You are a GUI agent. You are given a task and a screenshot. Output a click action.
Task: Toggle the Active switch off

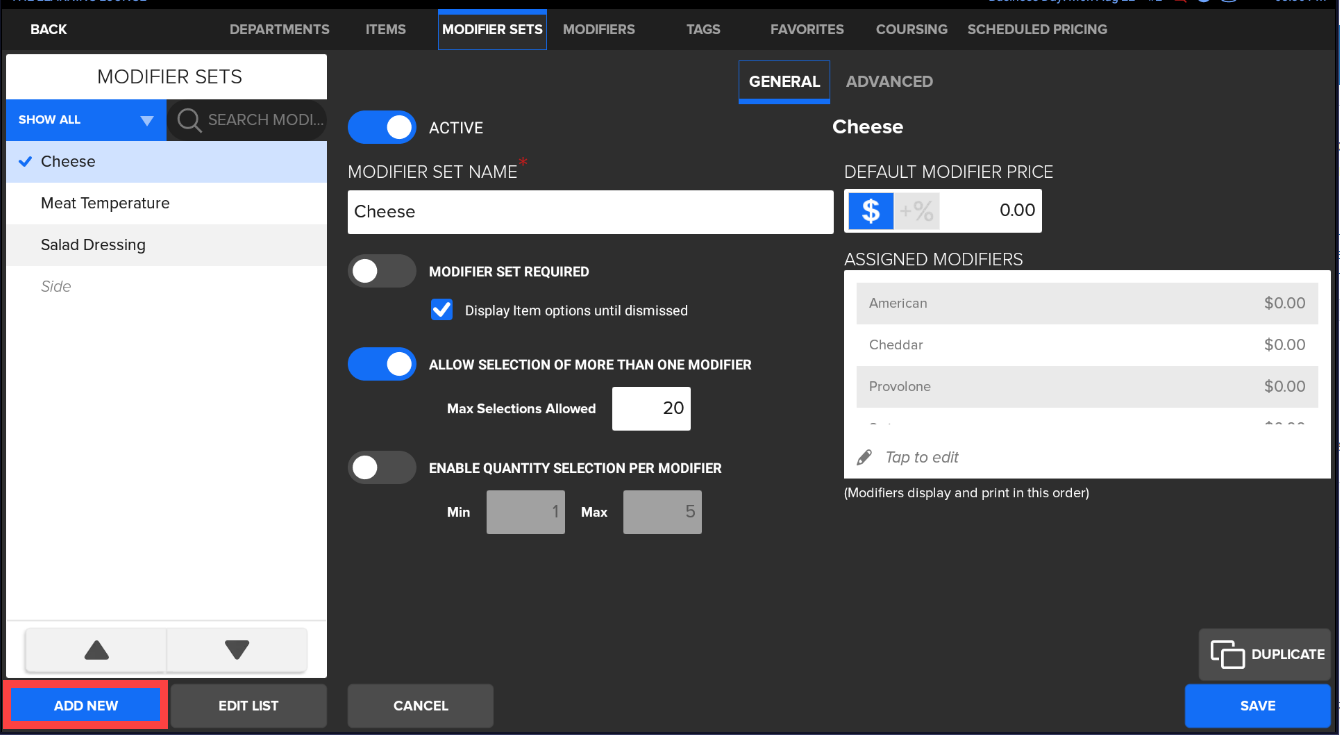click(382, 128)
